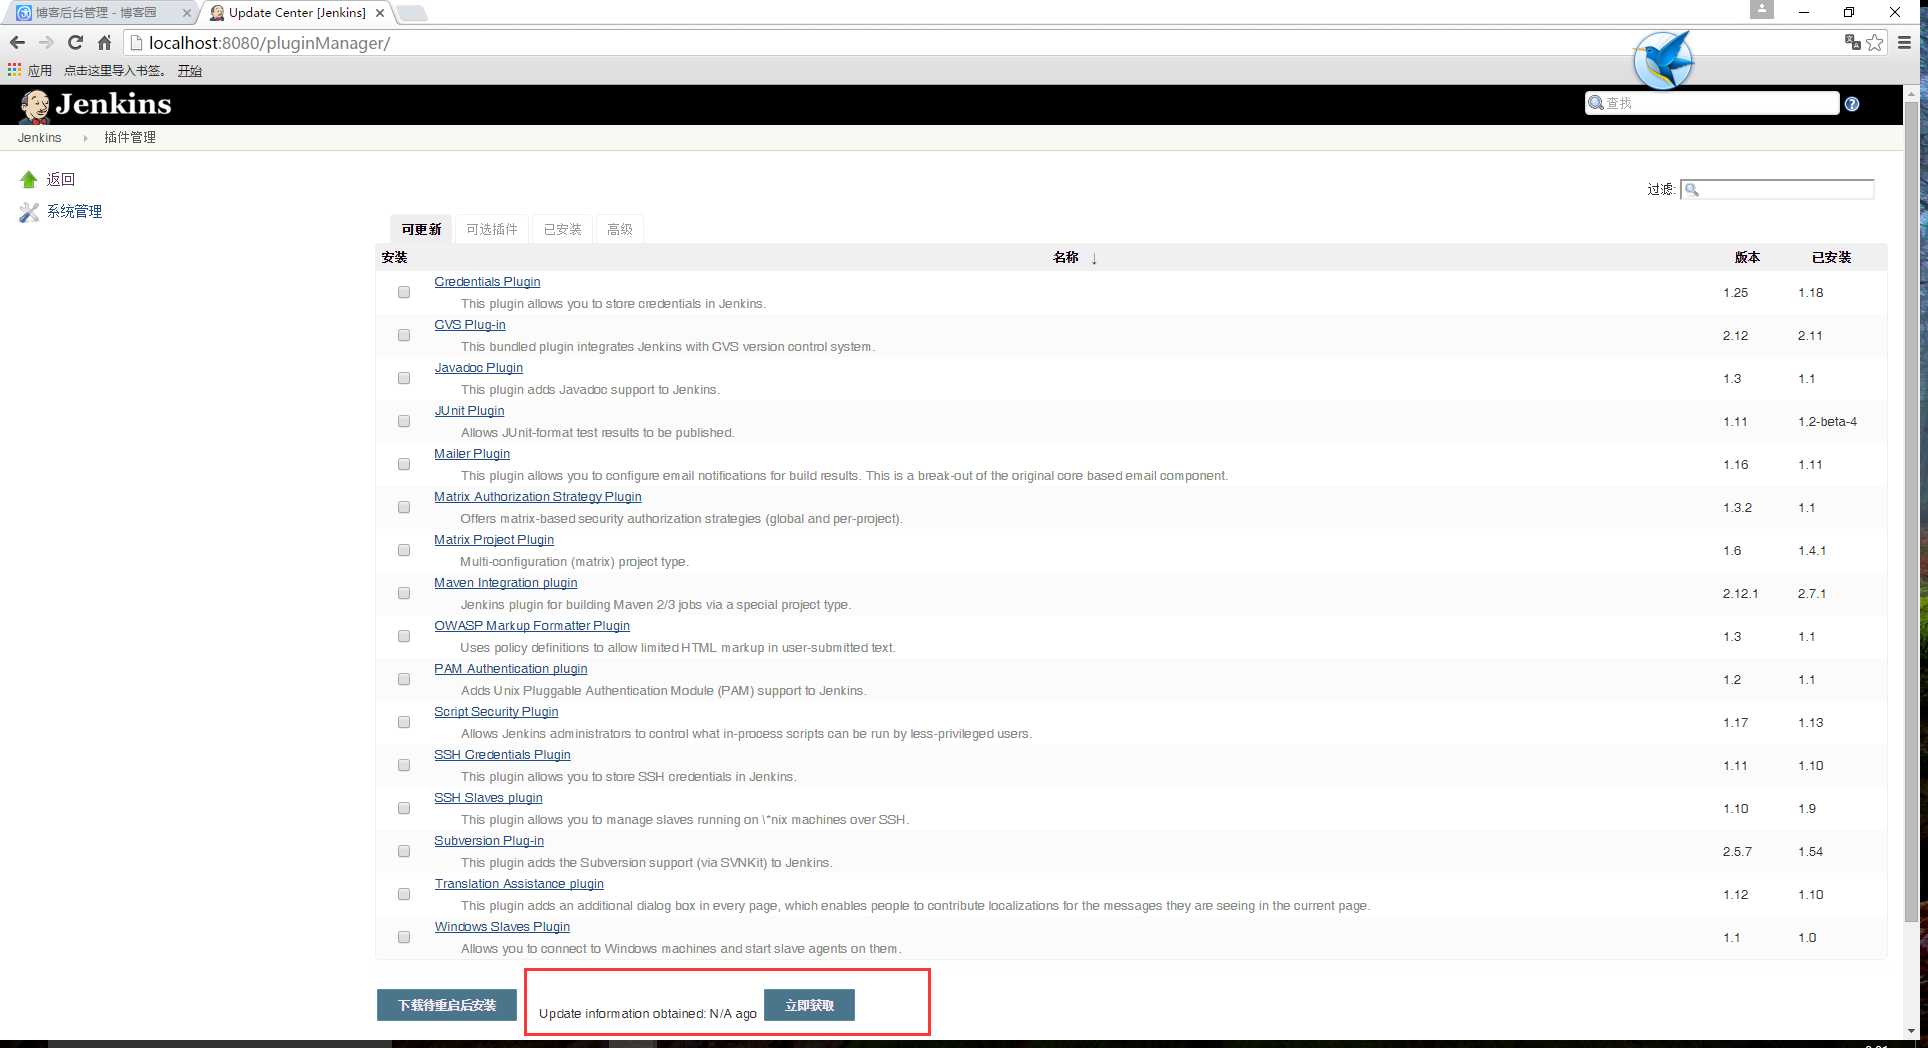Image resolution: width=1928 pixels, height=1048 pixels.
Task: Click the 已安装 column header
Action: 1831,257
